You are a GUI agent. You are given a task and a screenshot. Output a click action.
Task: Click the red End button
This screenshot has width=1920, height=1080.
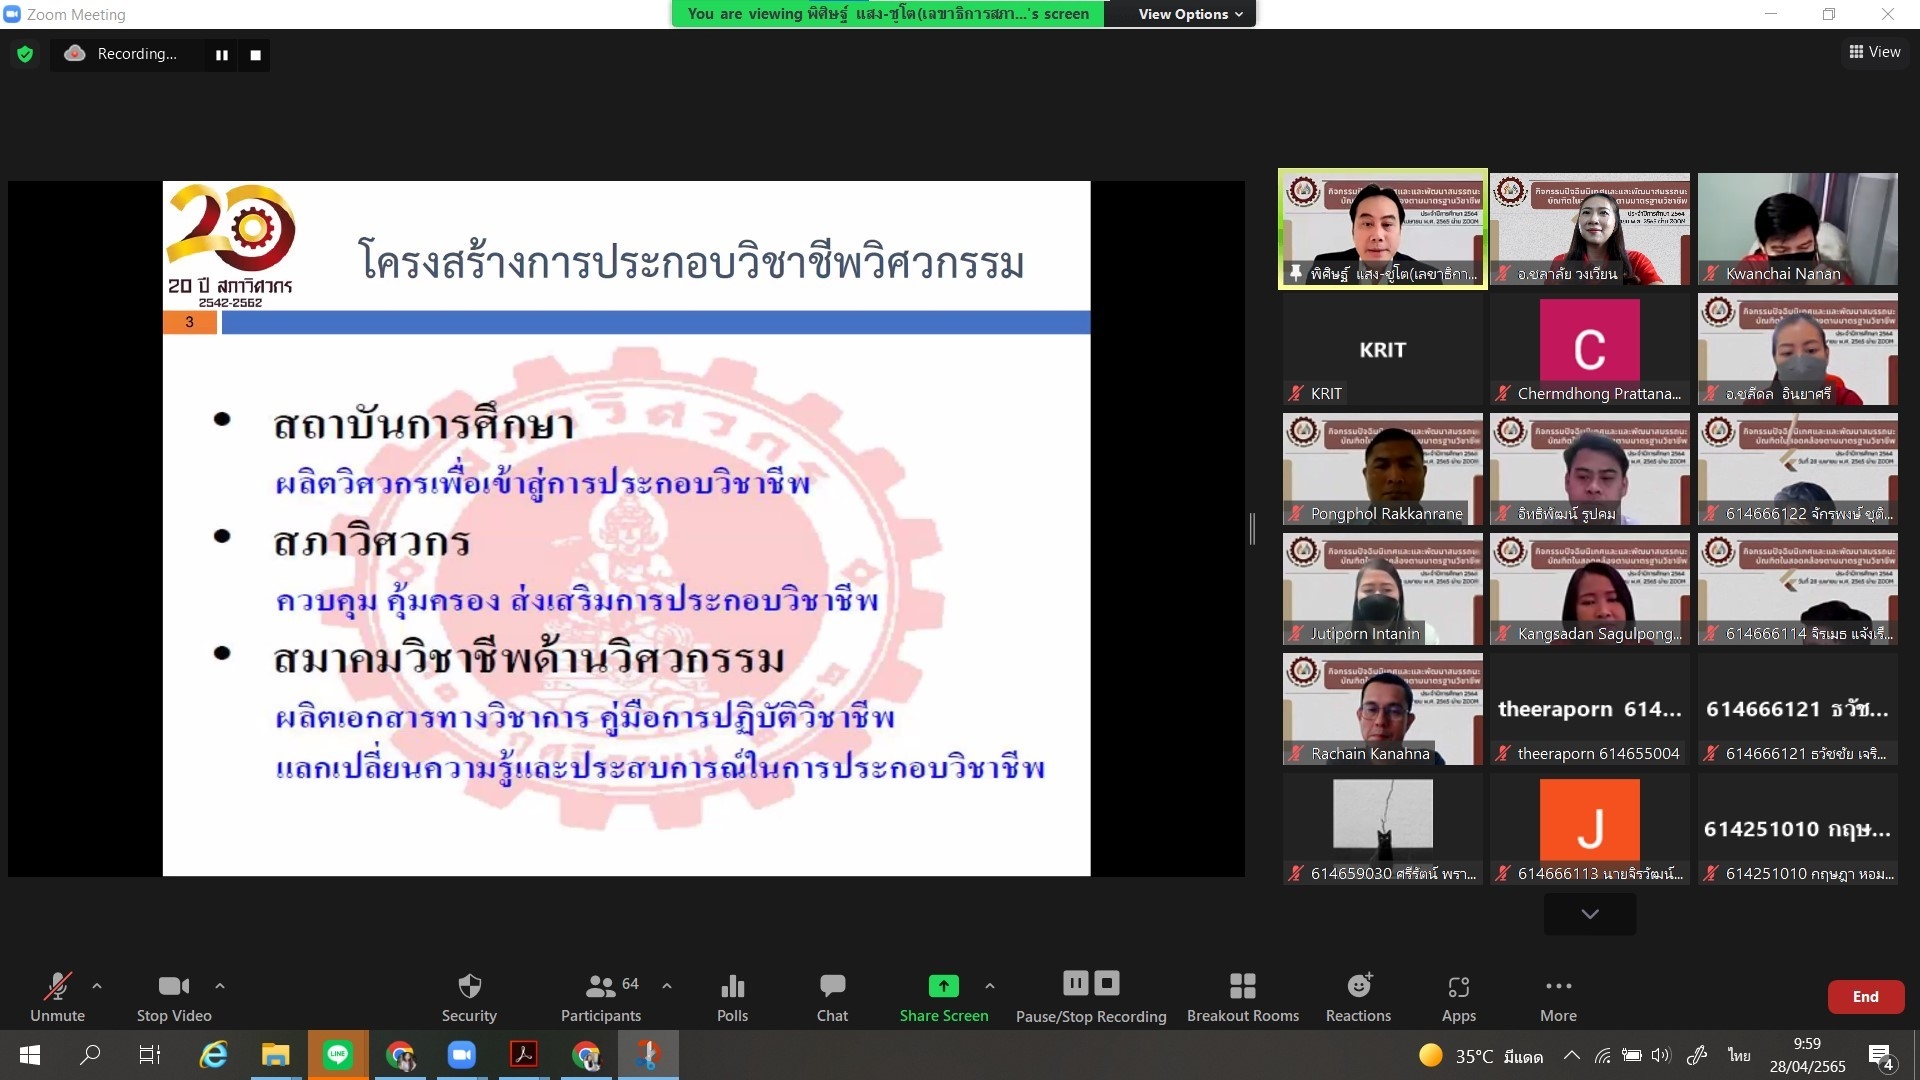click(1865, 997)
